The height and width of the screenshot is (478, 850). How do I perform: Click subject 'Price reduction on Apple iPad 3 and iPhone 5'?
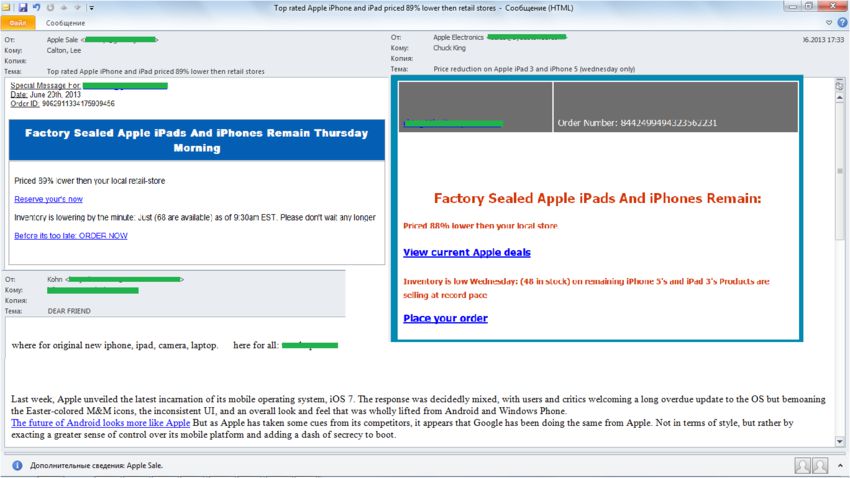[x=534, y=69]
